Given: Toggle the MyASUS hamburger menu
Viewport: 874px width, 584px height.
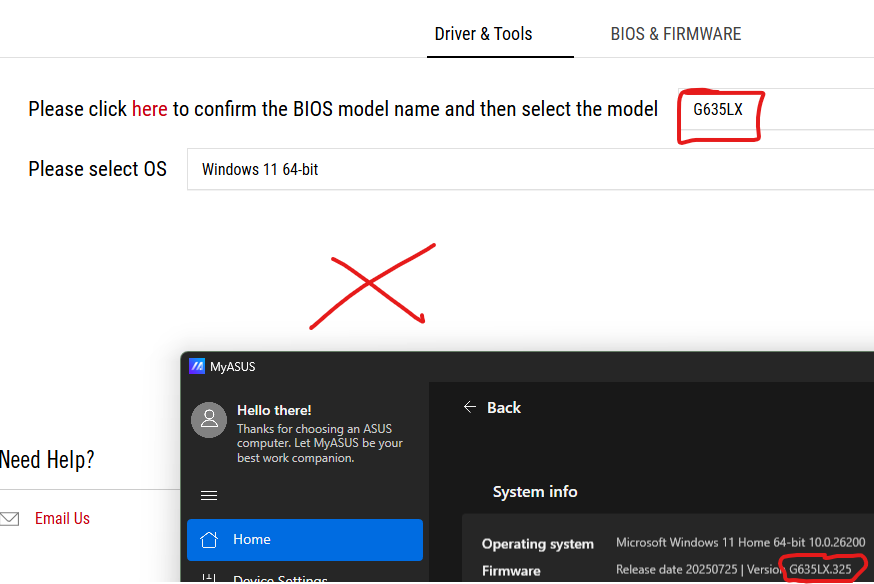Looking at the screenshot, I should (209, 495).
